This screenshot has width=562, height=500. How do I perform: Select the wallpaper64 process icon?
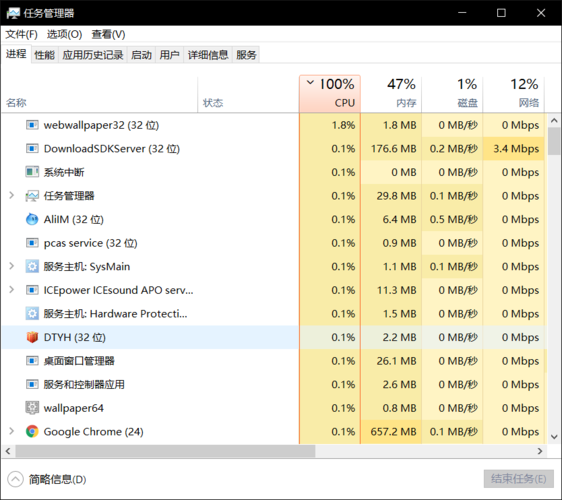32,408
